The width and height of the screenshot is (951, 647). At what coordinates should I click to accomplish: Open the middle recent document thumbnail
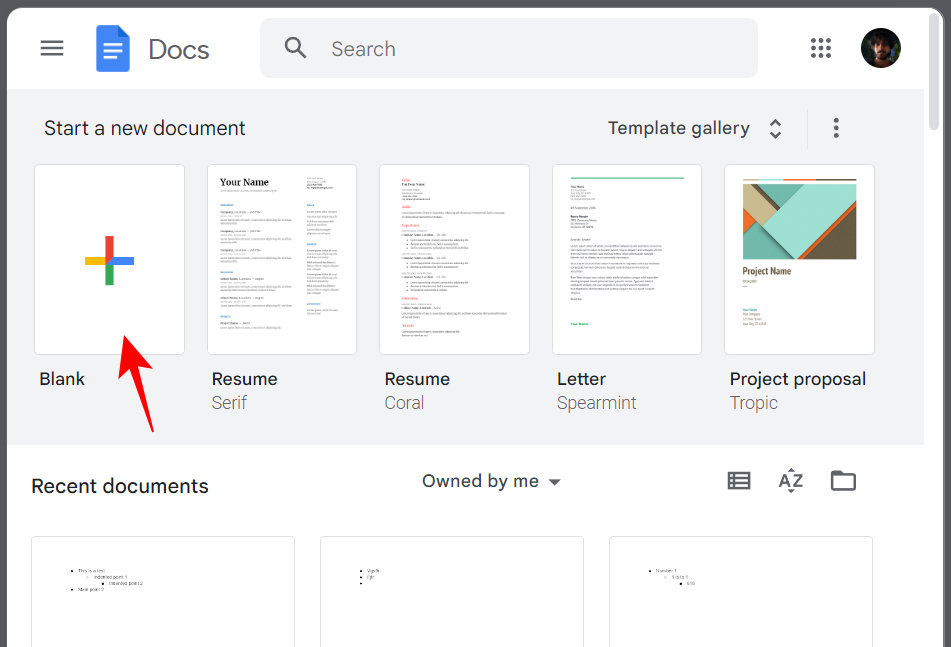(x=452, y=591)
